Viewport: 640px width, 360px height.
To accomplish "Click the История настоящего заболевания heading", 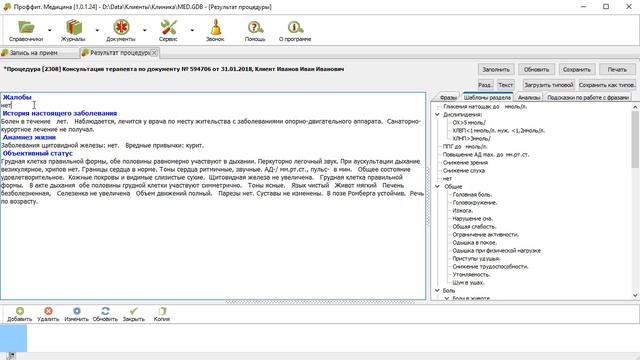I will (60, 113).
